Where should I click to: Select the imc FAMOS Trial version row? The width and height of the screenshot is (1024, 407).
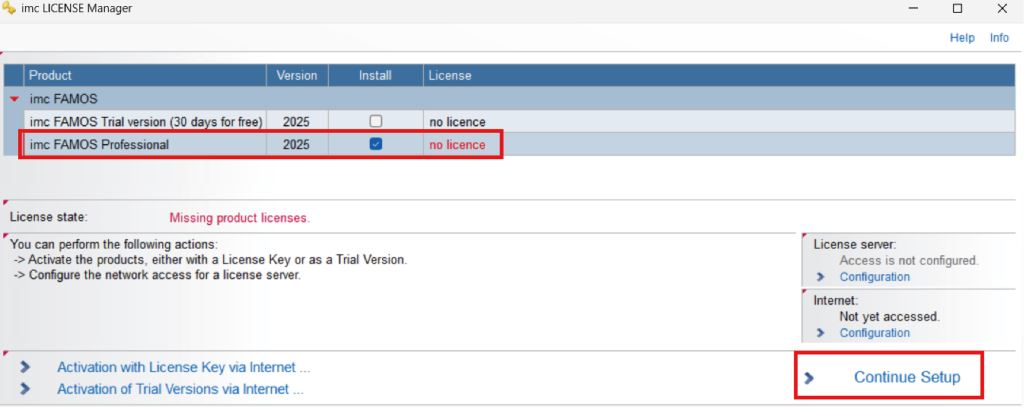pyautogui.click(x=145, y=122)
